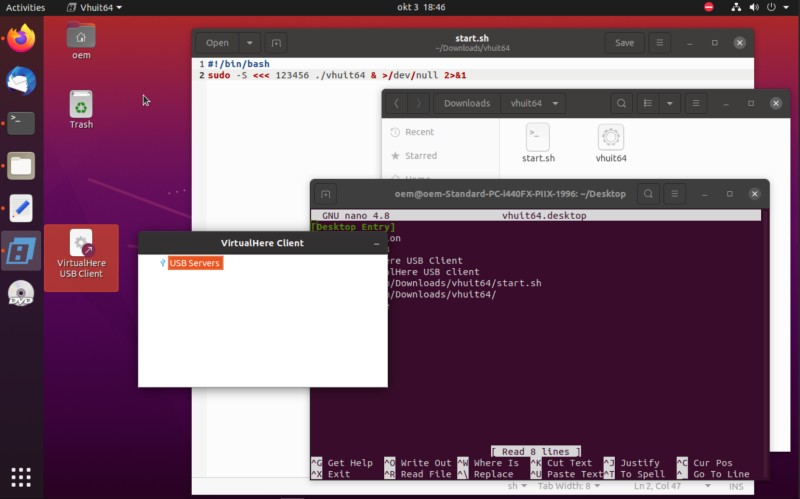This screenshot has height=499, width=800.
Task: Click [Desktop Entry] line in nano
Action: [x=353, y=227]
